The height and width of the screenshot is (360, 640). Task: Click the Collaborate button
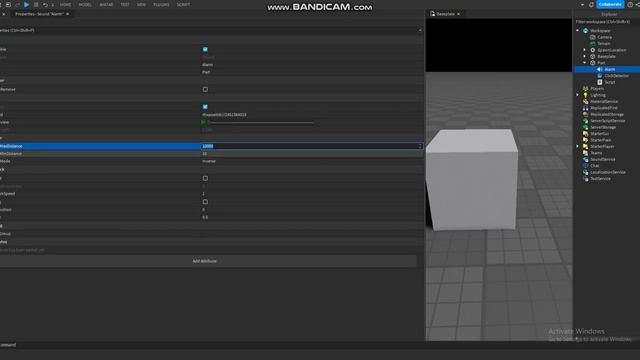(610, 4)
